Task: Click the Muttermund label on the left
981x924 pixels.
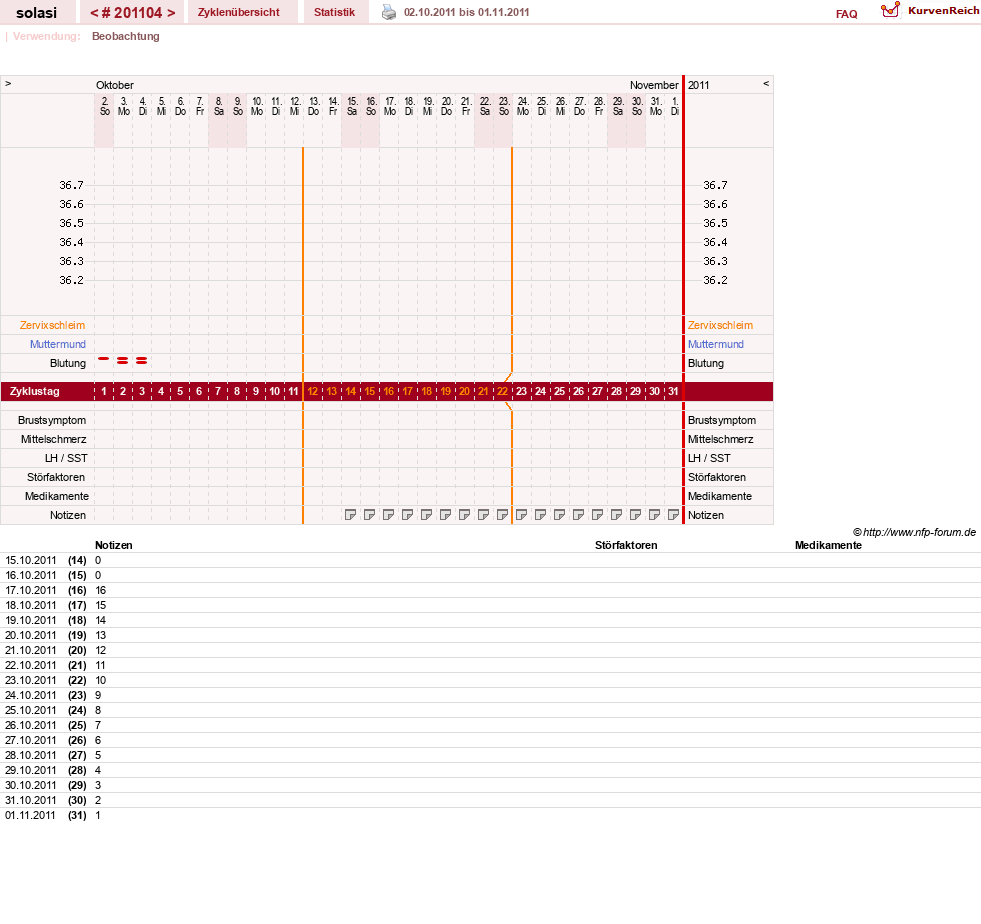Action: click(58, 344)
